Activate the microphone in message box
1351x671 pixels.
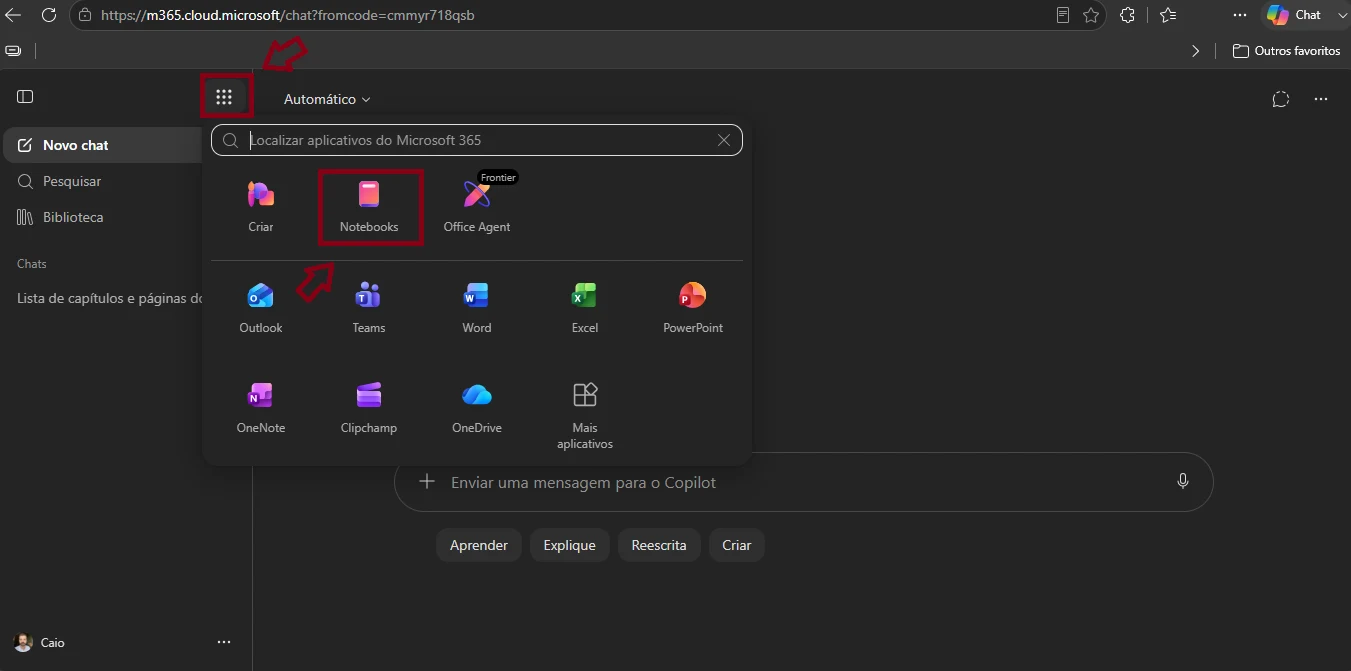tap(1183, 481)
